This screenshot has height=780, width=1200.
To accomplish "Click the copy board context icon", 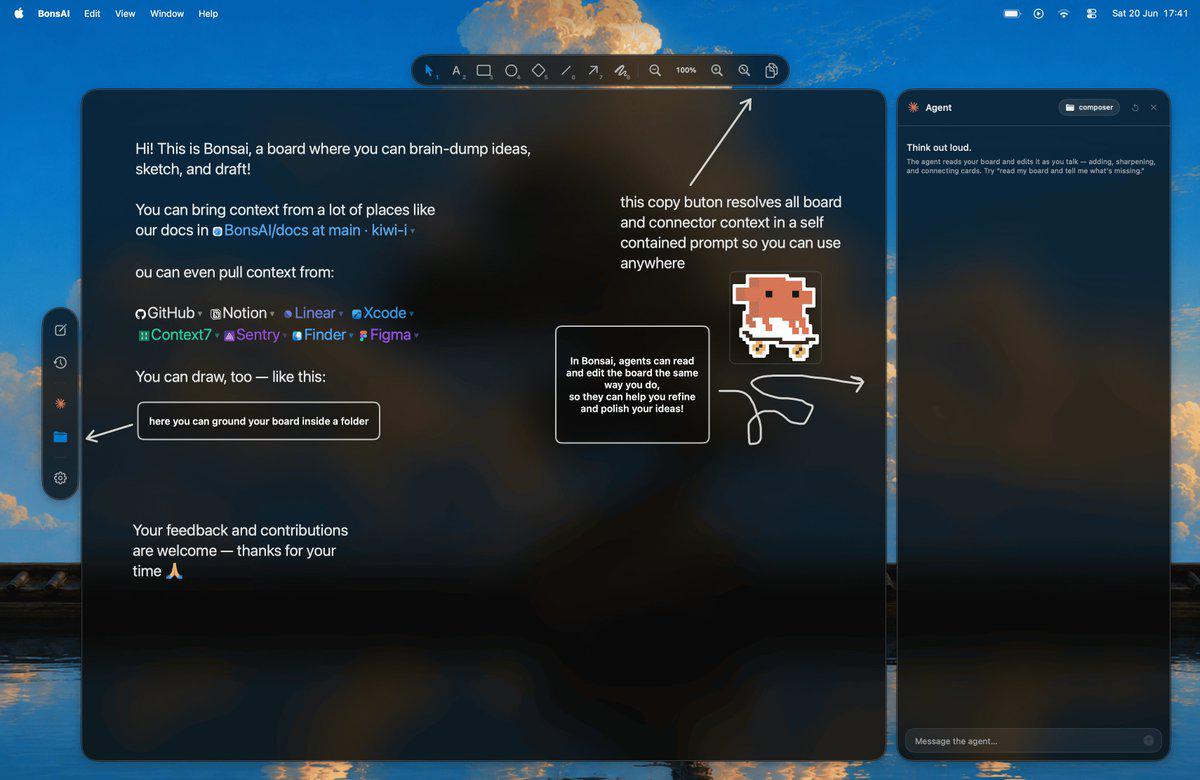I will [772, 71].
